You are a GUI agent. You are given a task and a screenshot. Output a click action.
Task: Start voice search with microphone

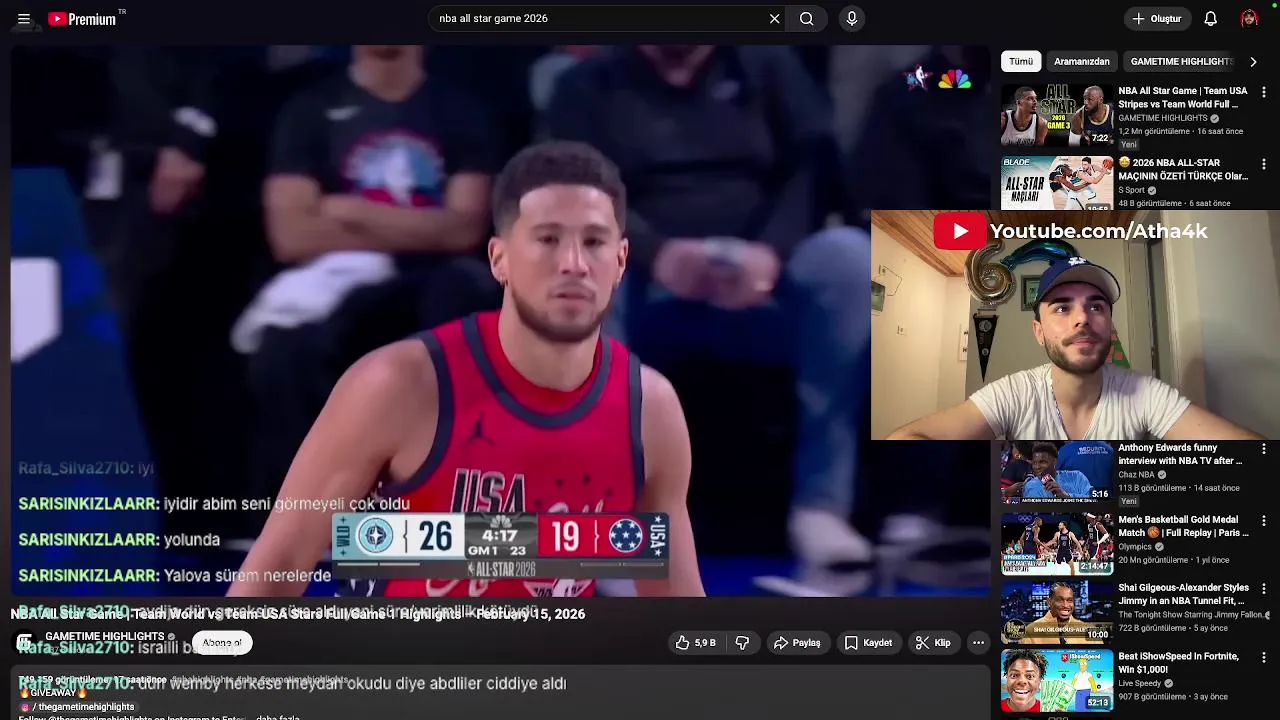point(851,19)
